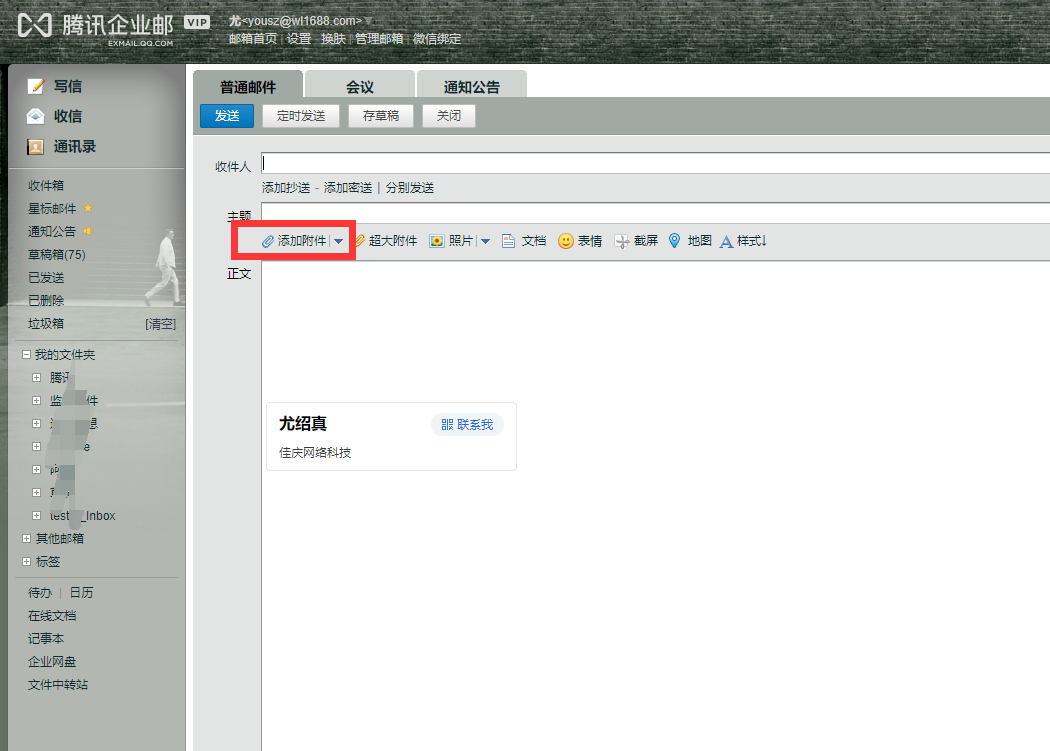Click the VIP badge
1050x751 pixels.
[197, 23]
